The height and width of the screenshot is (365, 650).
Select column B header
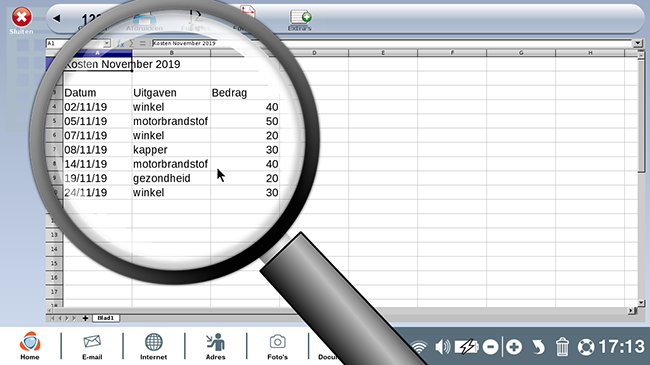click(x=171, y=53)
